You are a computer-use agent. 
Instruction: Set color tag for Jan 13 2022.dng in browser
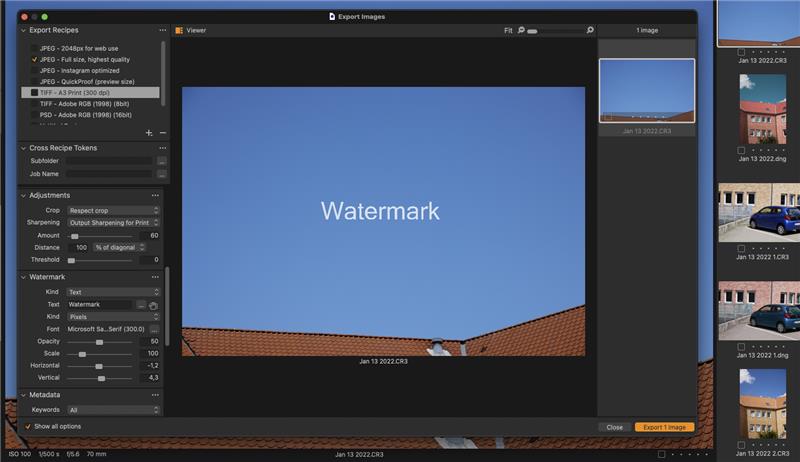tap(741, 150)
